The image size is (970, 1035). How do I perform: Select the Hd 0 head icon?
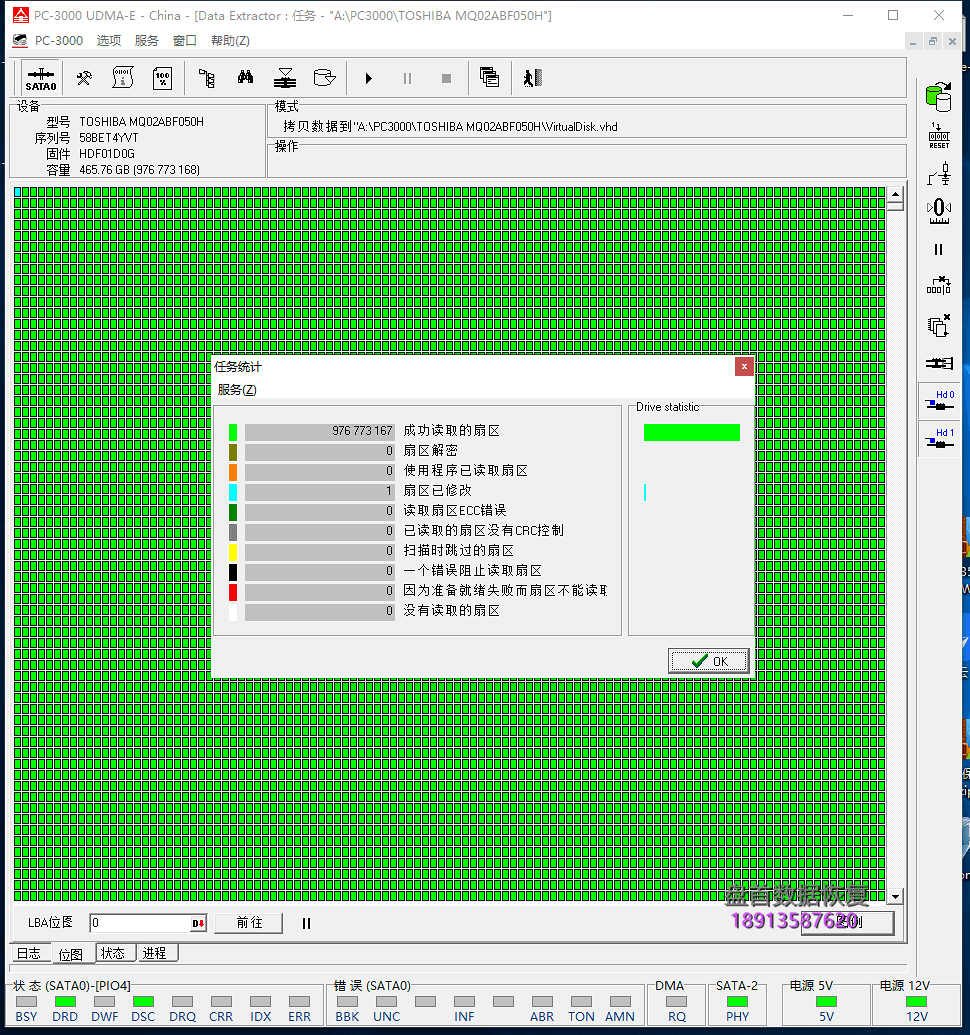pos(940,401)
